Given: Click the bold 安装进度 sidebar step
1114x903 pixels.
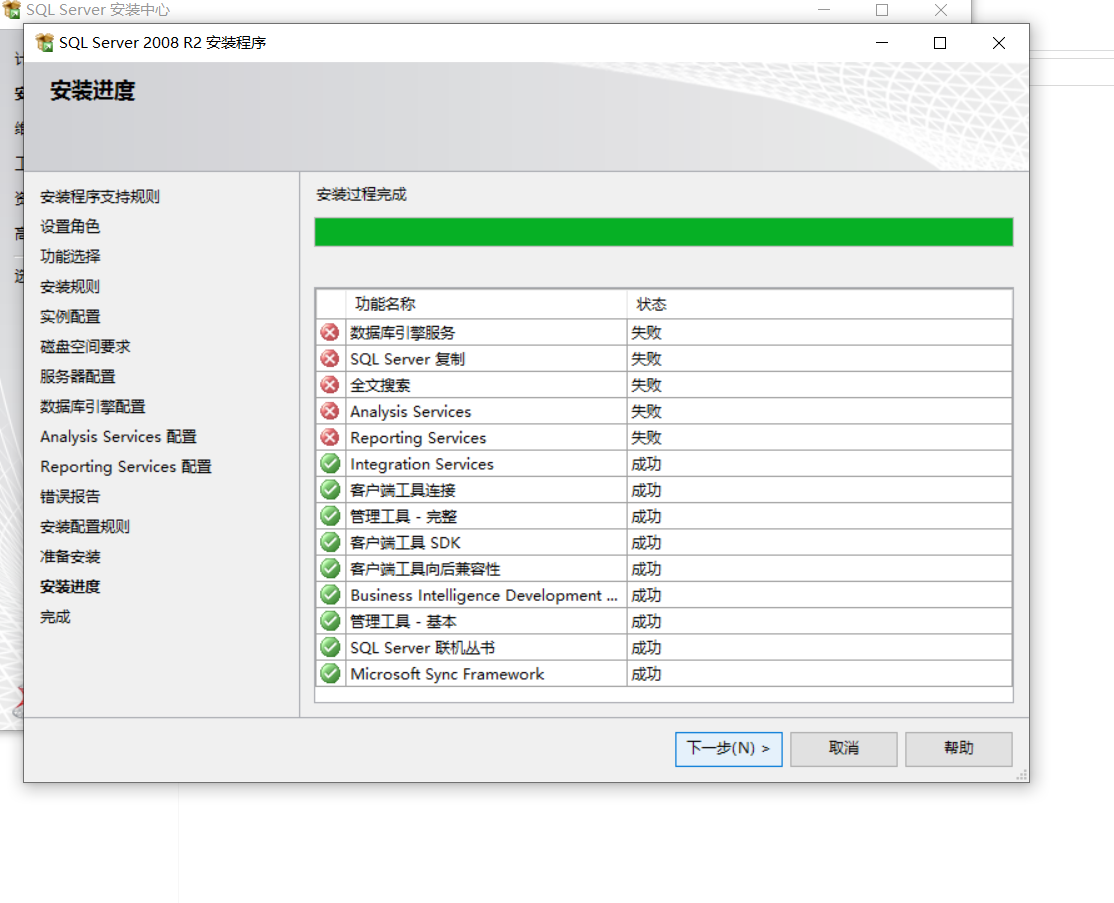Looking at the screenshot, I should [x=70, y=587].
